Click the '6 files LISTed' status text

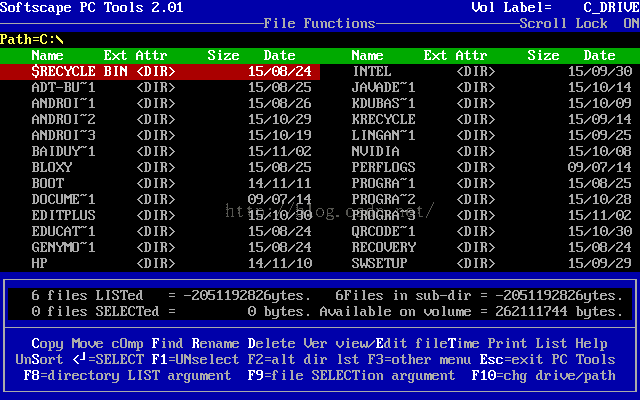point(87,296)
